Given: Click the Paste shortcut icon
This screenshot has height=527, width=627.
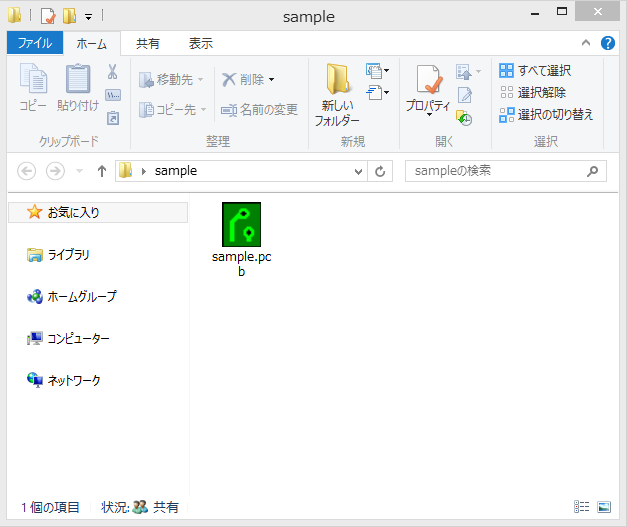Looking at the screenshot, I should [113, 118].
